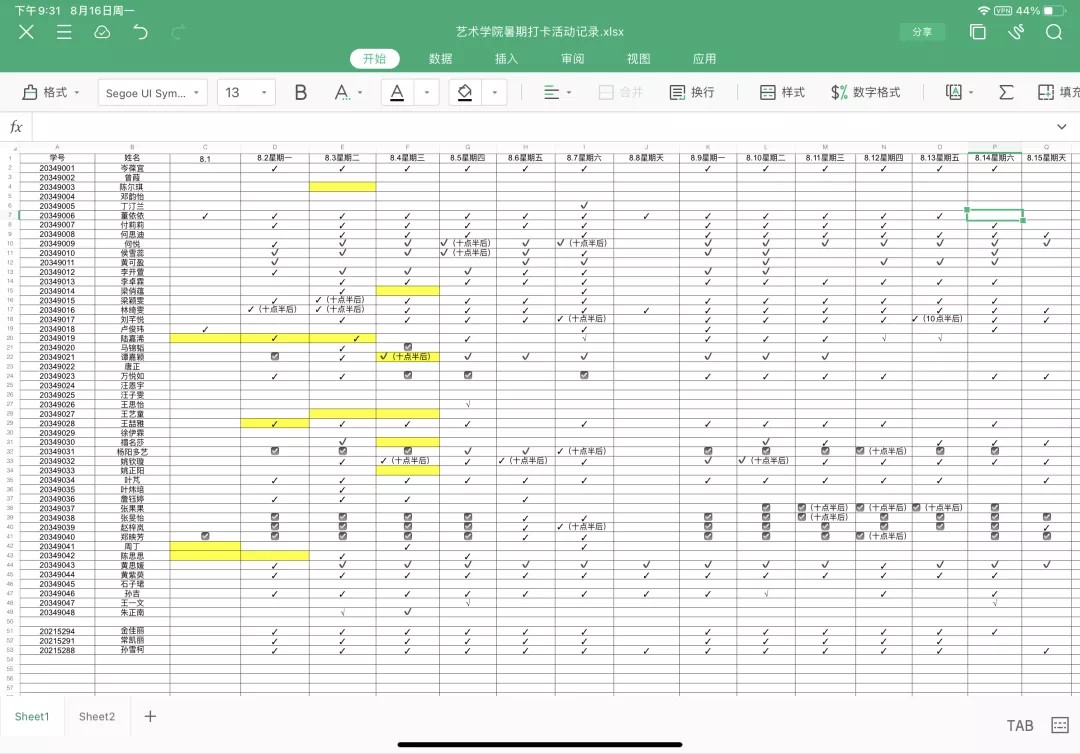
Task: Tap the cloud sync icon
Action: tap(102, 32)
